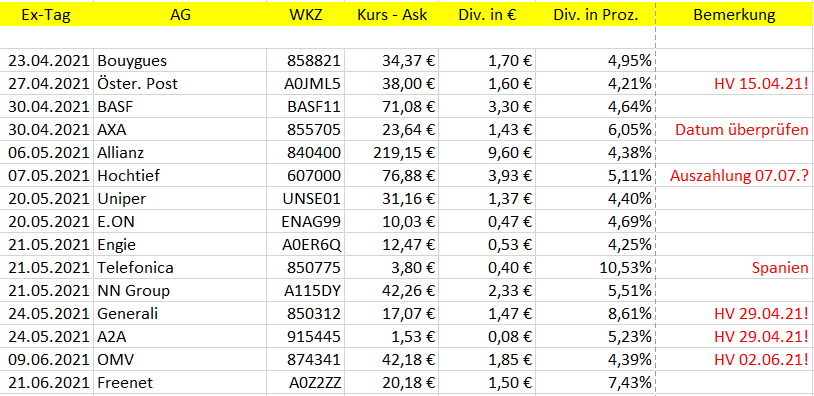This screenshot has width=814, height=396.
Task: Click WKZ cell A0JML5
Action: pos(306,84)
